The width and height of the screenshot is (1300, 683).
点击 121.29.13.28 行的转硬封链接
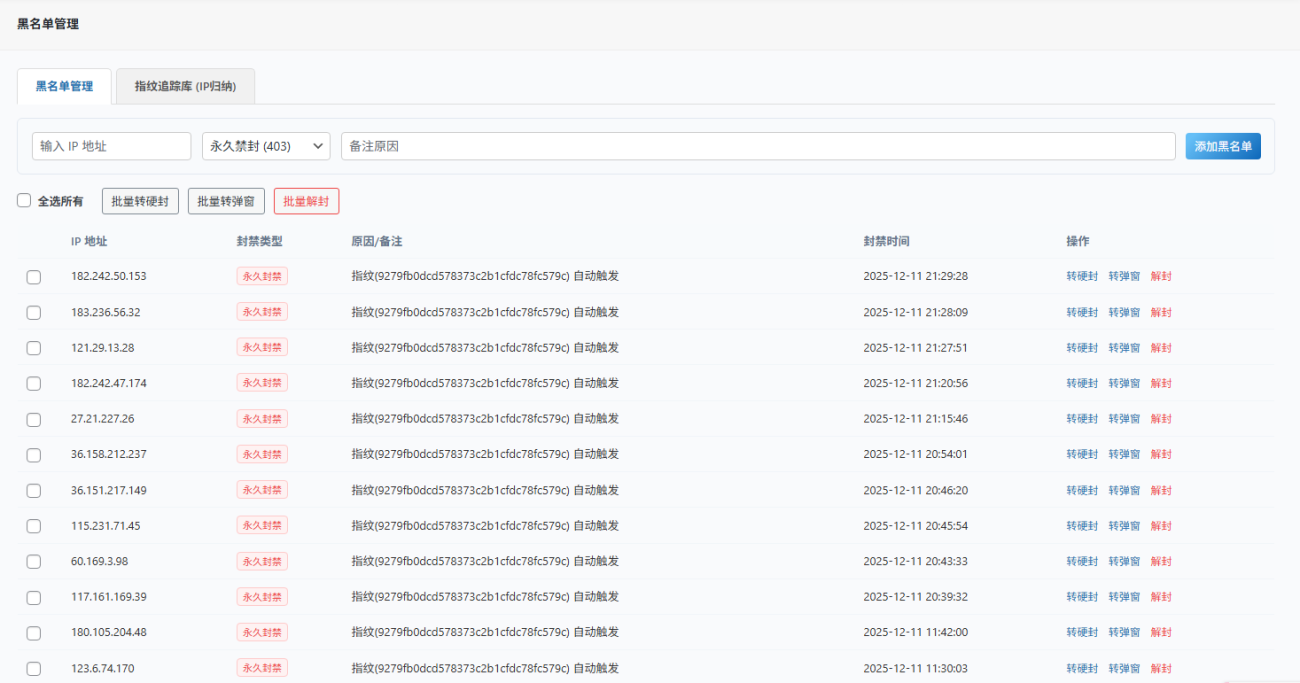click(x=1082, y=347)
